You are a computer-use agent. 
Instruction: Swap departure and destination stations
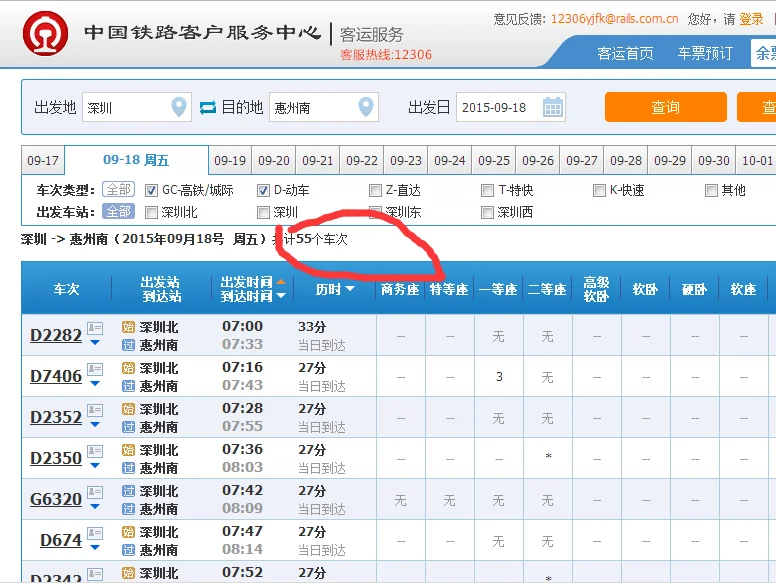click(x=208, y=107)
